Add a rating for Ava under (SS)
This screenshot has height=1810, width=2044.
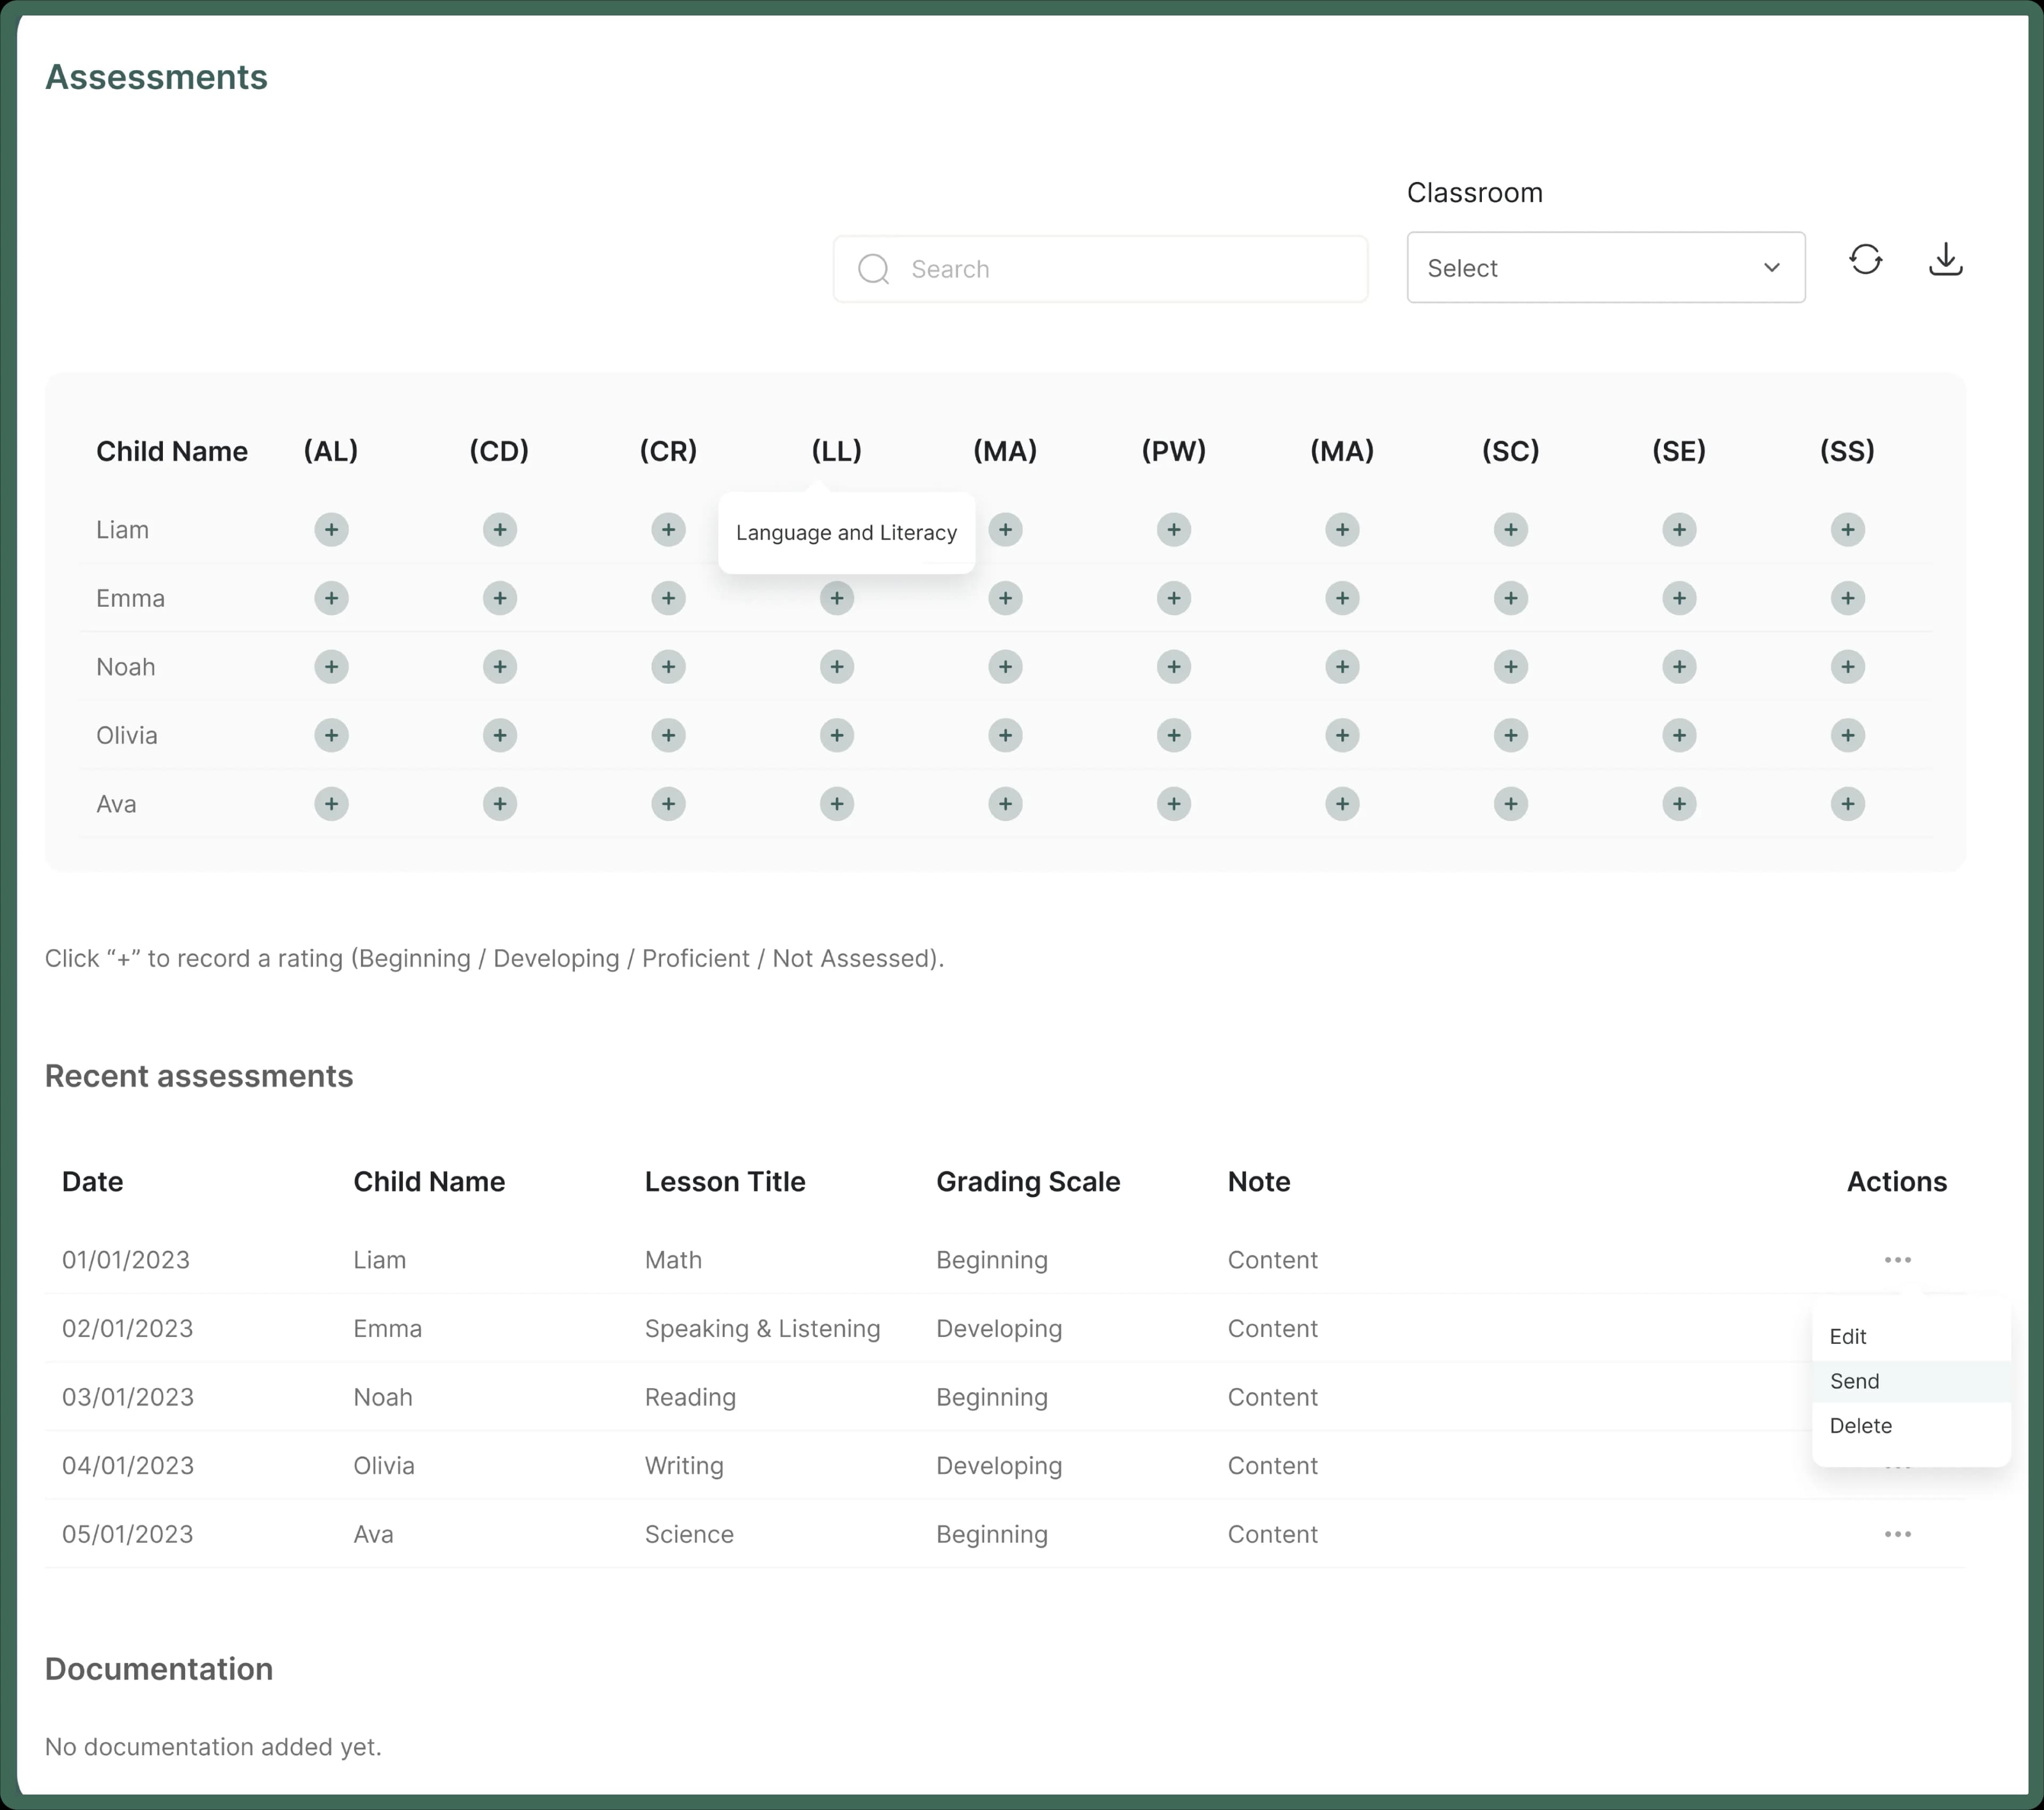point(1847,803)
